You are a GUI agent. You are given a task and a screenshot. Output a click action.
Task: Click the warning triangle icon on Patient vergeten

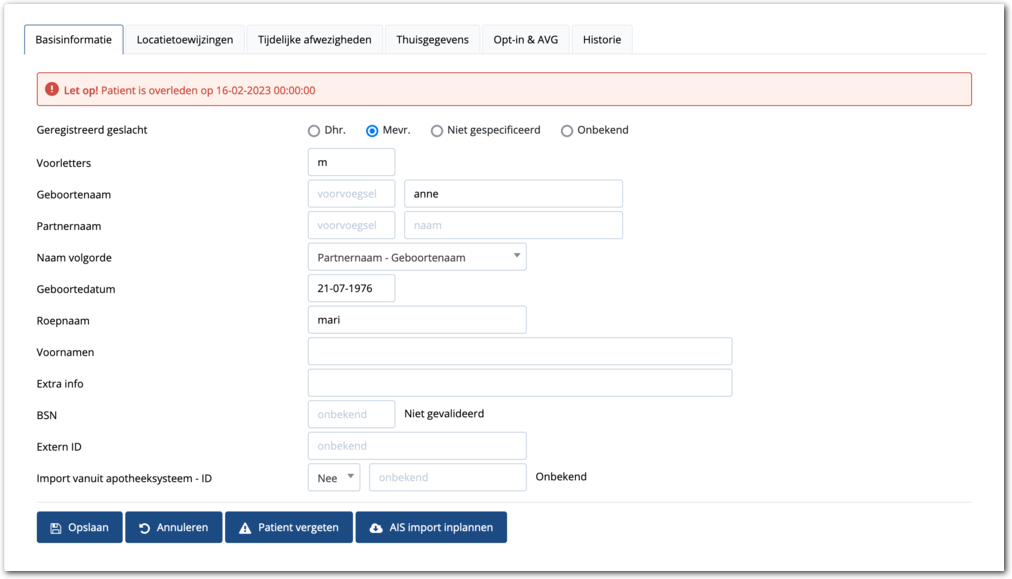[244, 527]
